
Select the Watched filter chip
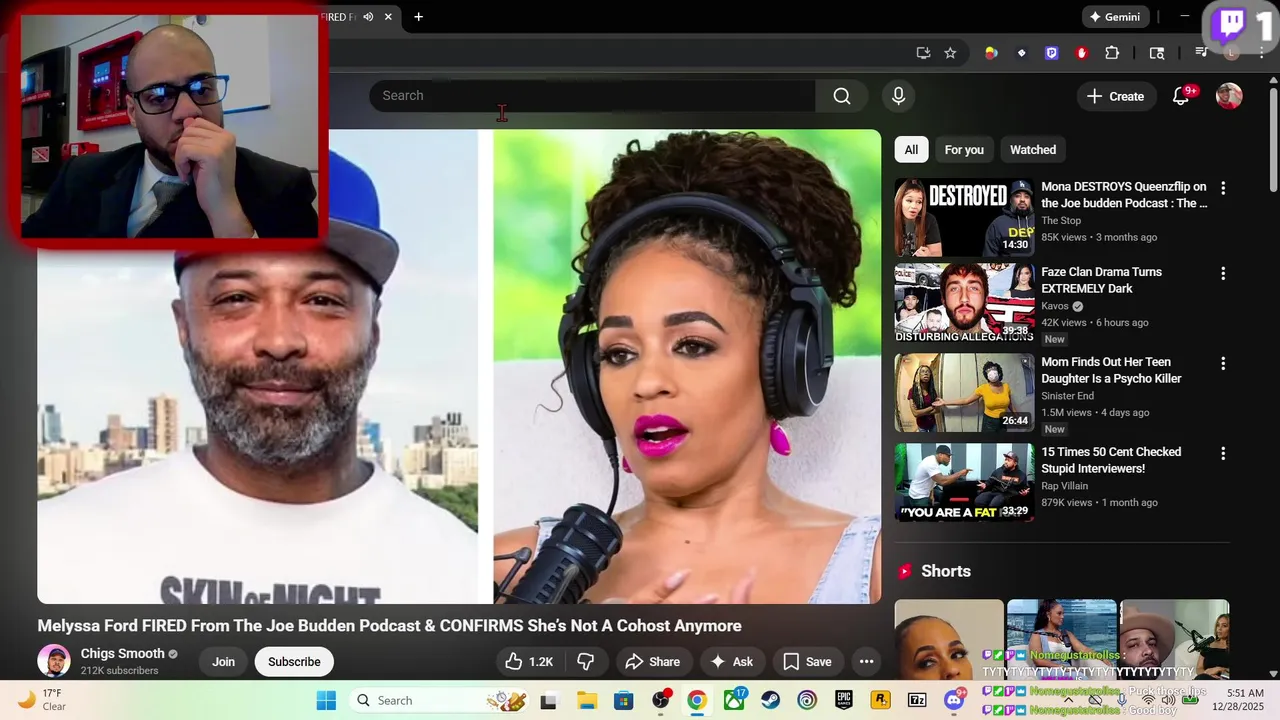(1033, 150)
